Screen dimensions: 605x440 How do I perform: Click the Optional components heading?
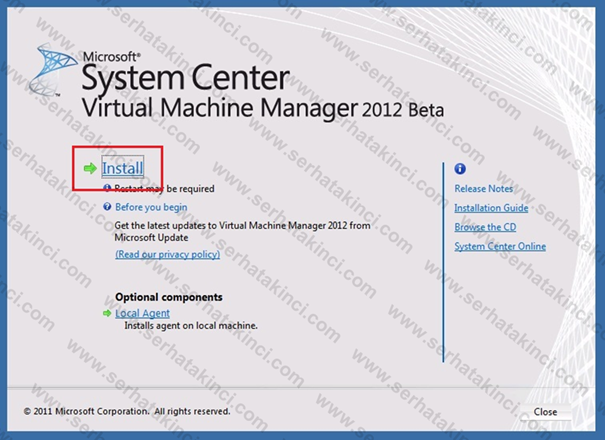[x=169, y=297]
